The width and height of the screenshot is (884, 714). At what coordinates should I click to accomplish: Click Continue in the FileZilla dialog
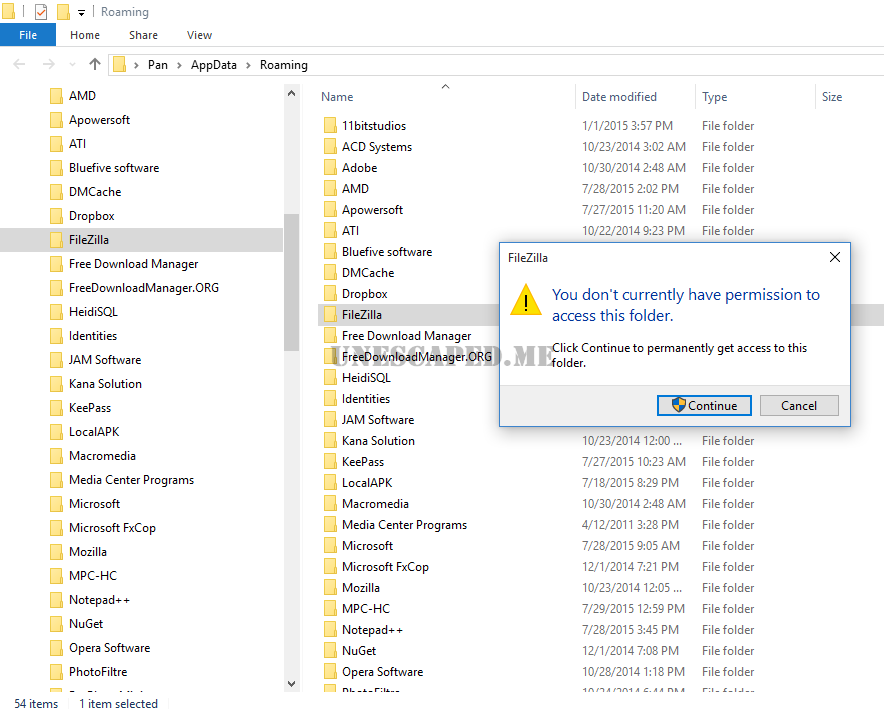704,405
